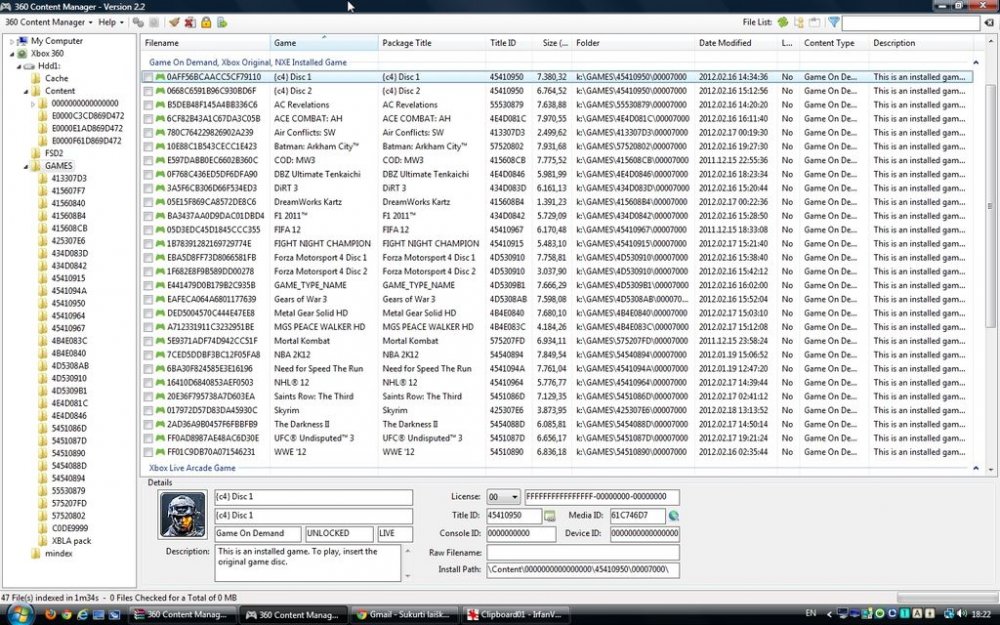Click the game cover thumbnail in Details
The height and width of the screenshot is (625, 1000).
click(182, 514)
